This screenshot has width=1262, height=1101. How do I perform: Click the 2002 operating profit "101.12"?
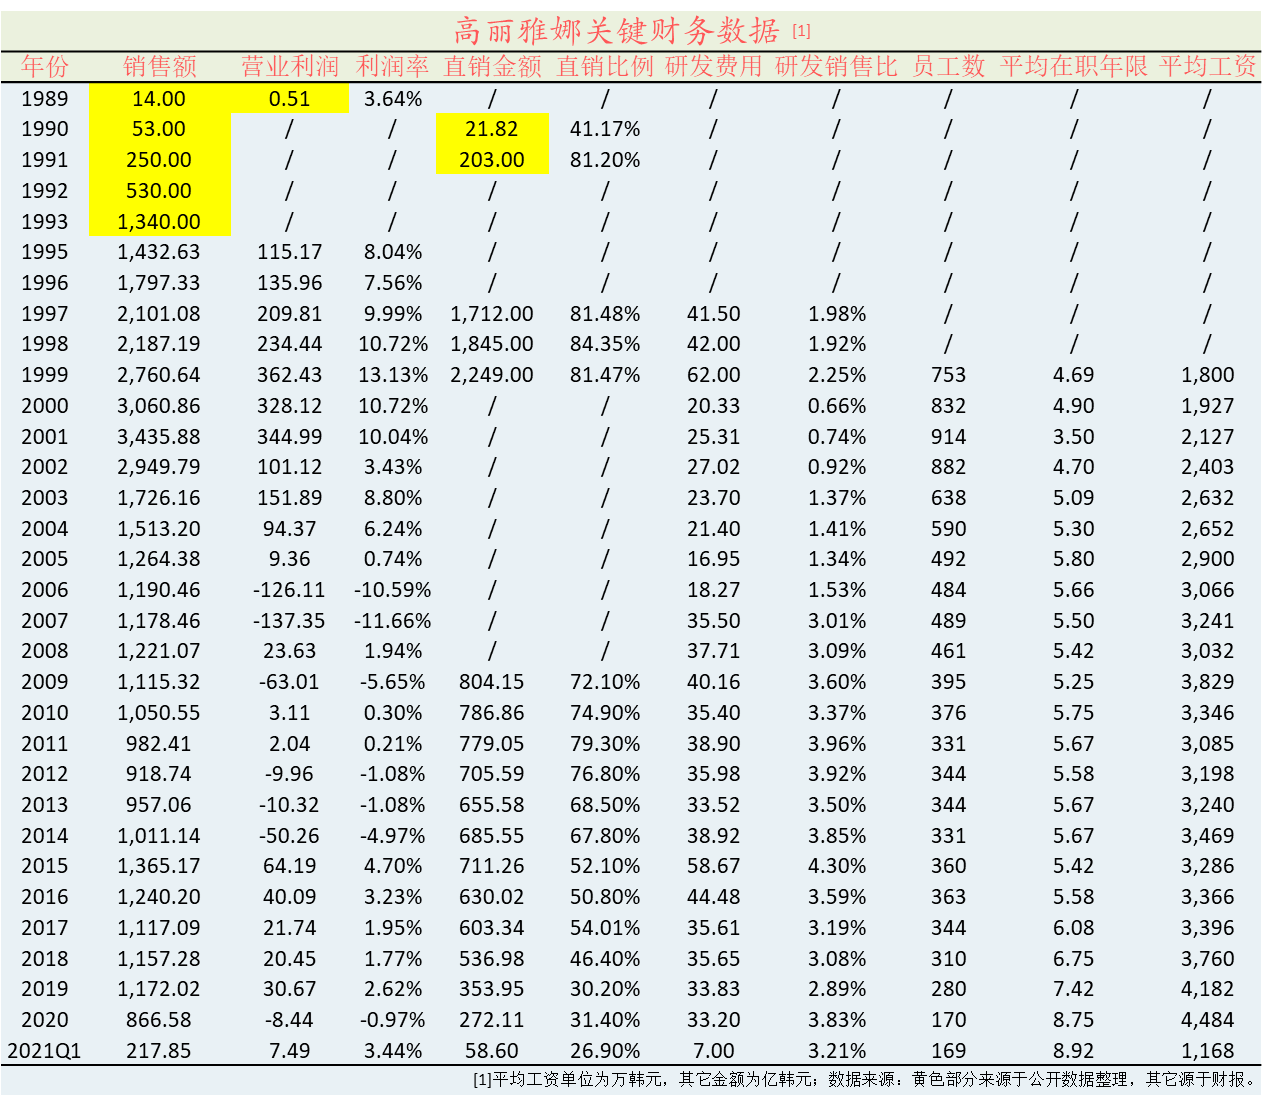[290, 467]
